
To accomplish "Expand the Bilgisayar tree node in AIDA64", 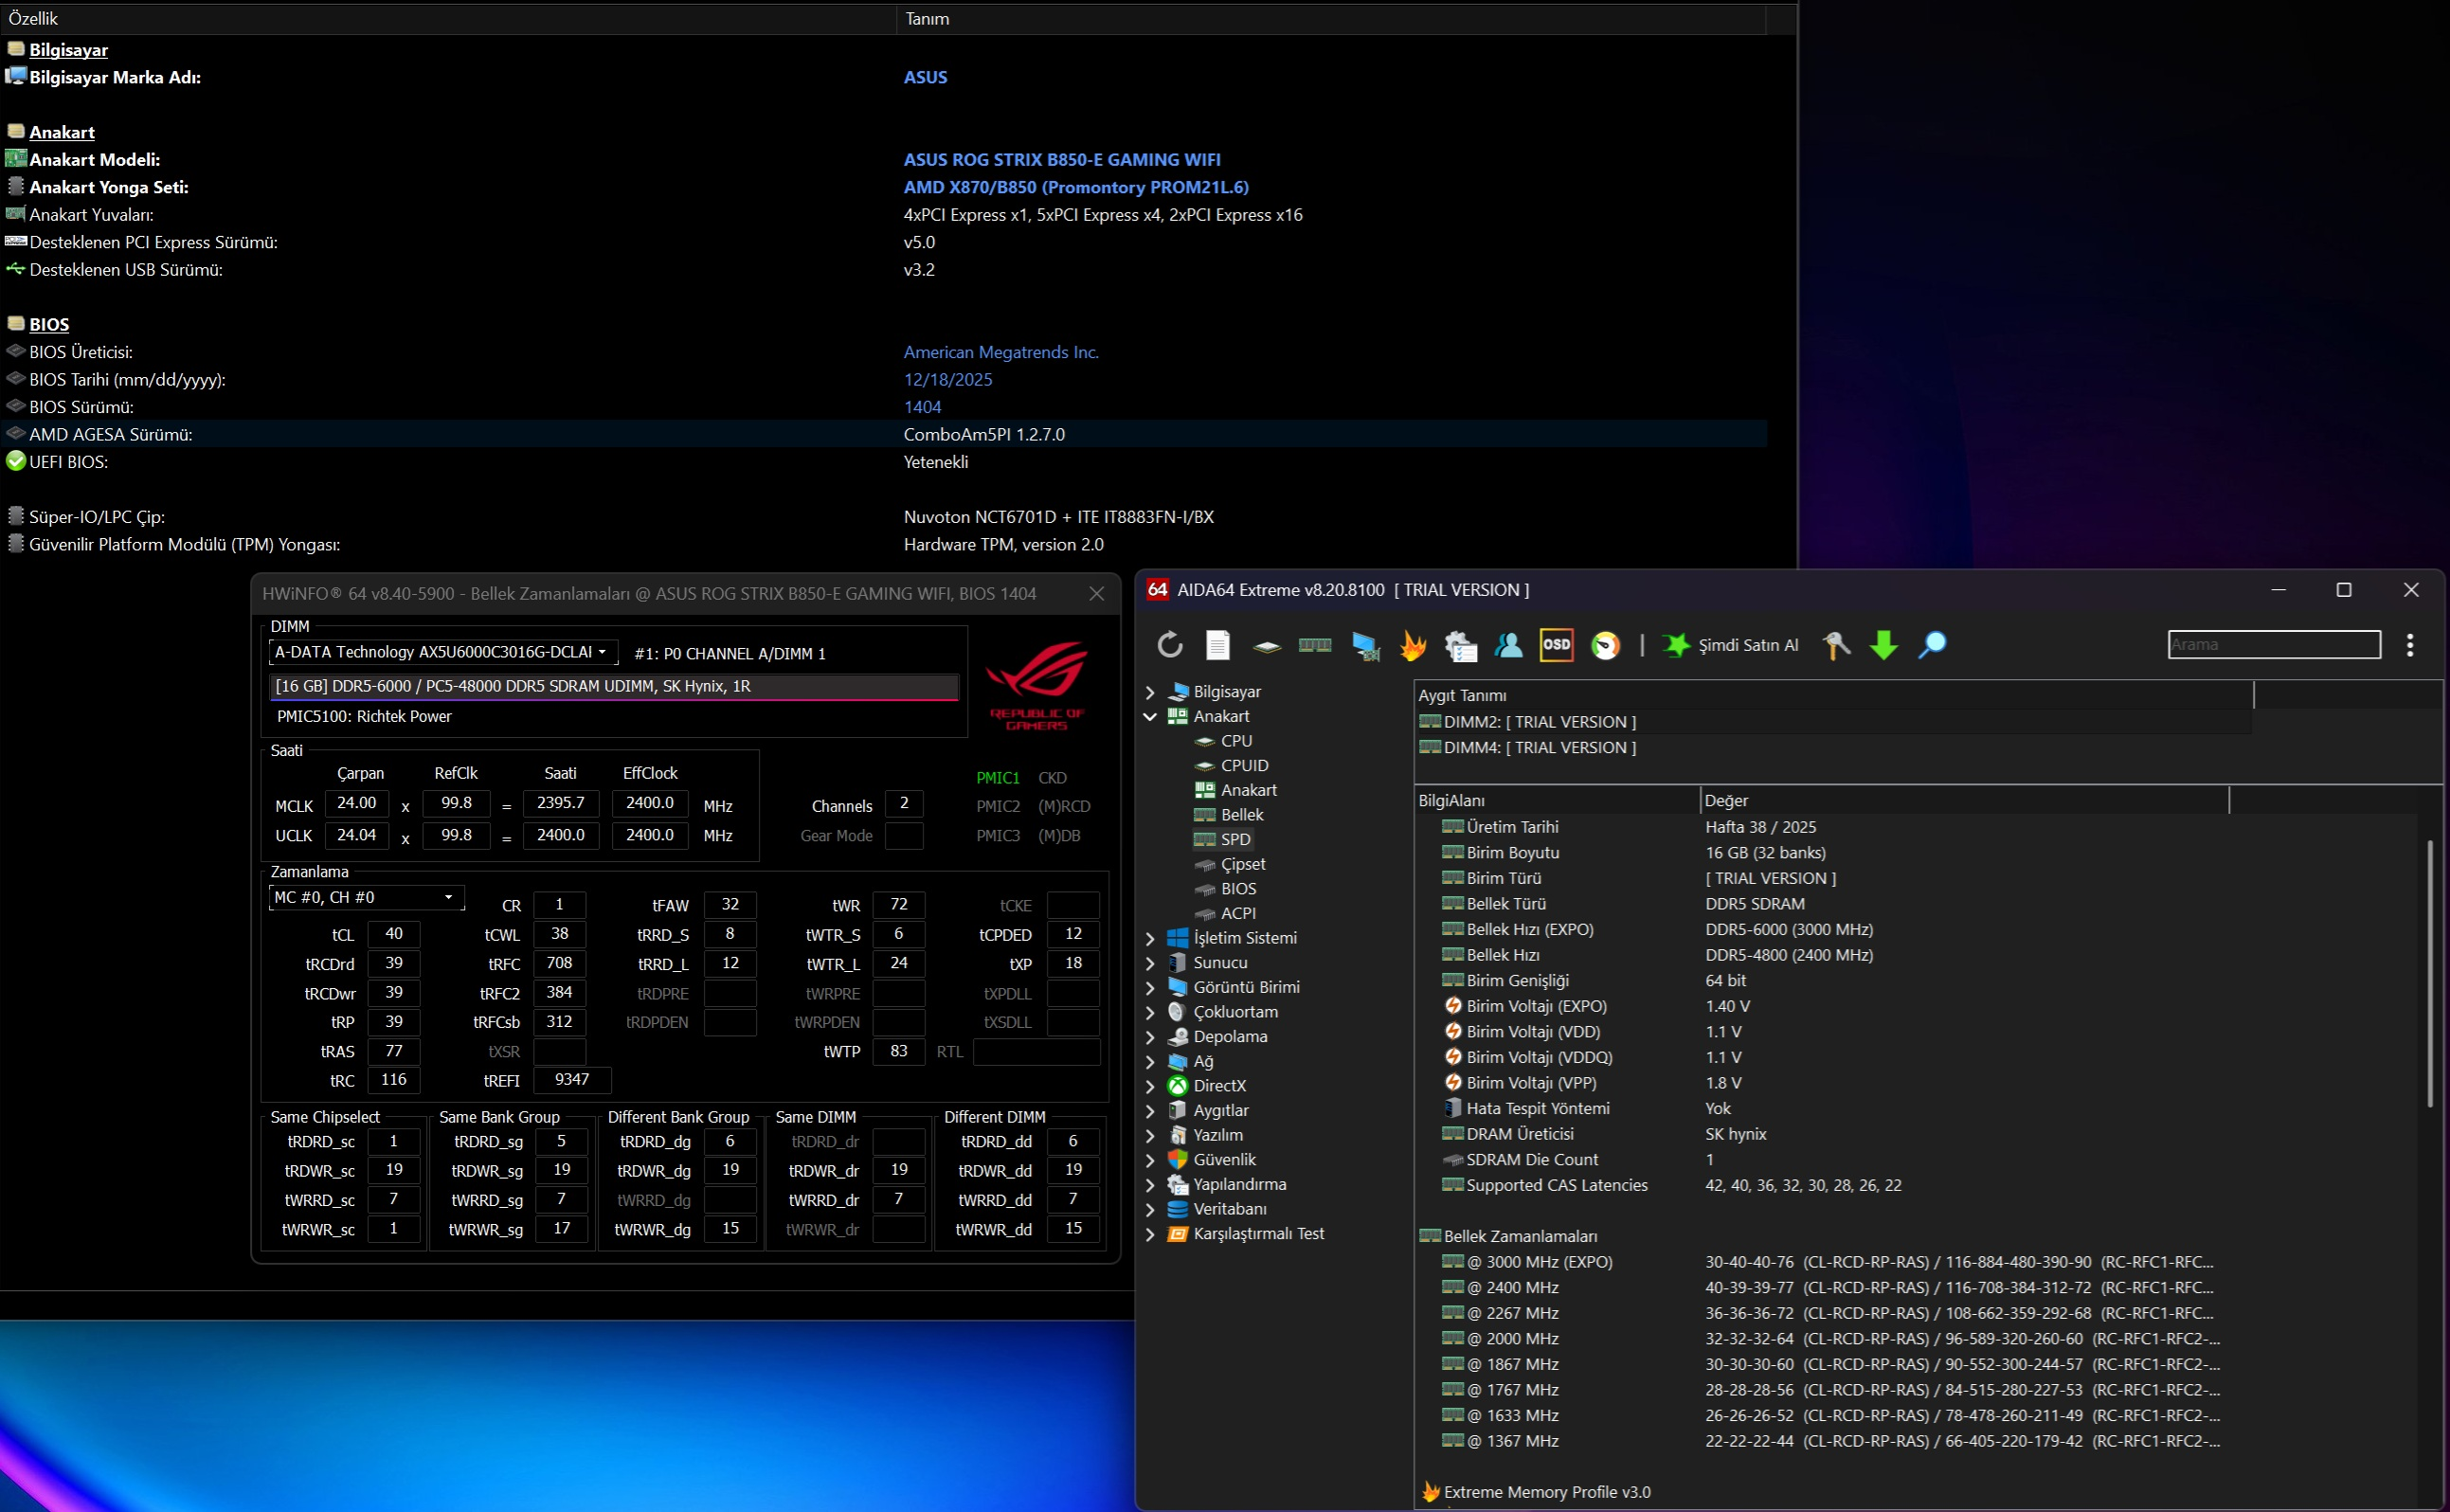I will tap(1150, 692).
